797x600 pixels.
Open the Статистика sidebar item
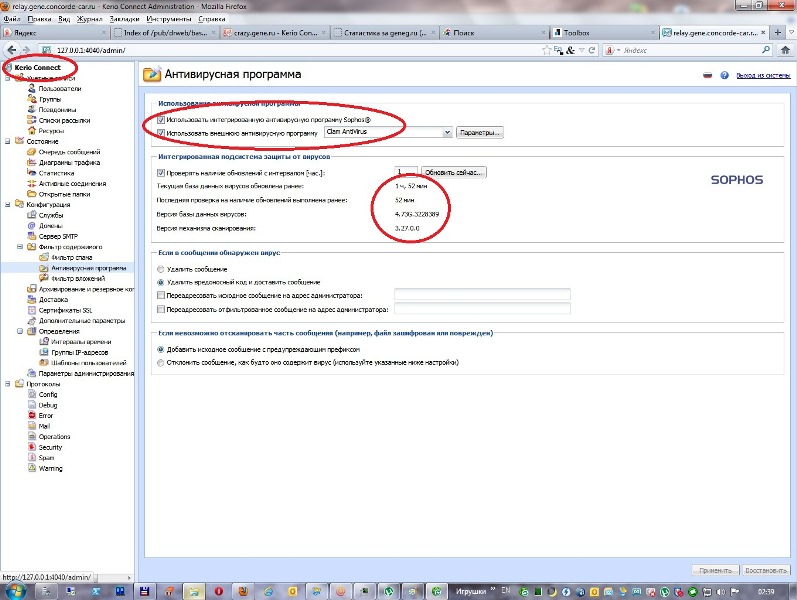coord(56,173)
